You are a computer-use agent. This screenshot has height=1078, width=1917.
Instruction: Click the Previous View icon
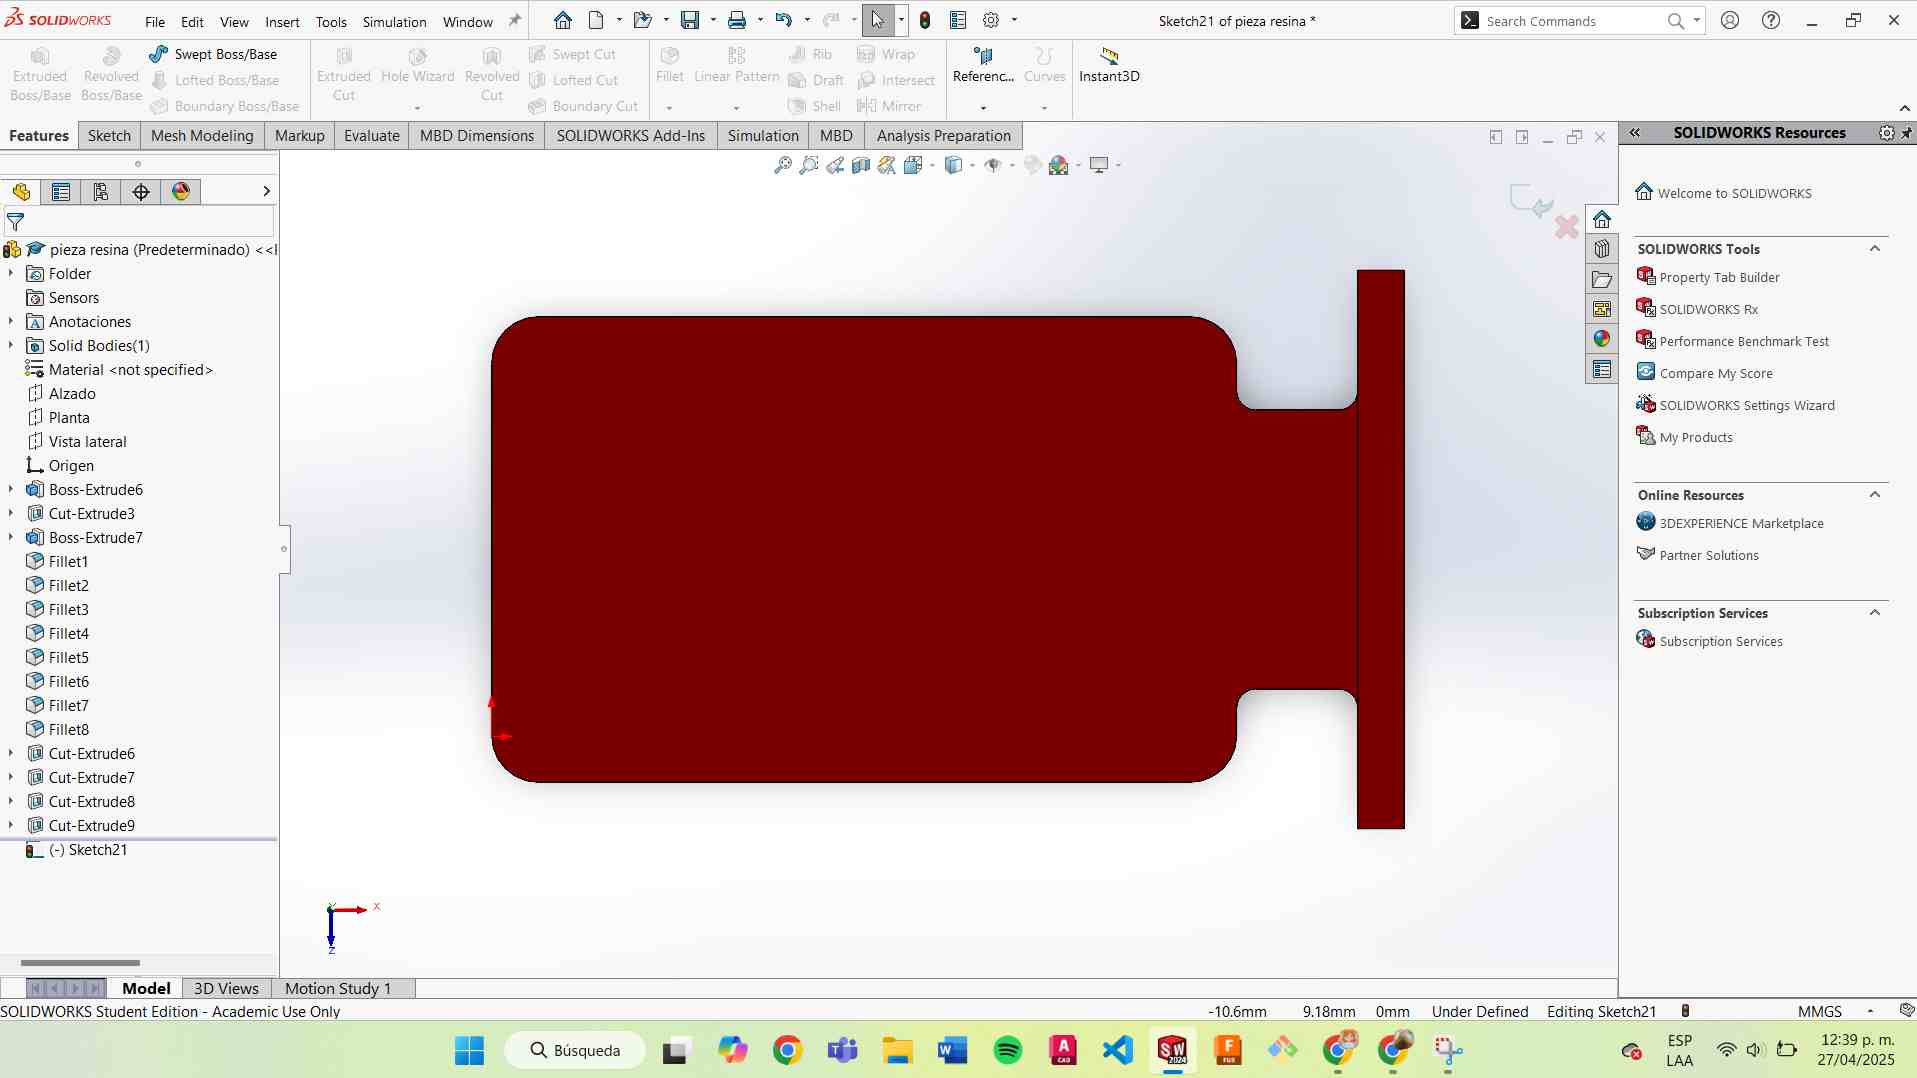pos(835,165)
